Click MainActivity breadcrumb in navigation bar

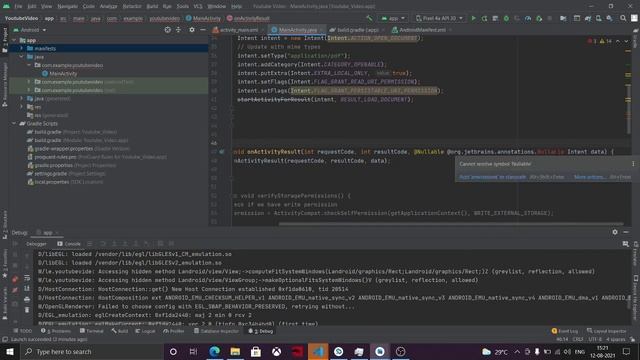[203, 18]
